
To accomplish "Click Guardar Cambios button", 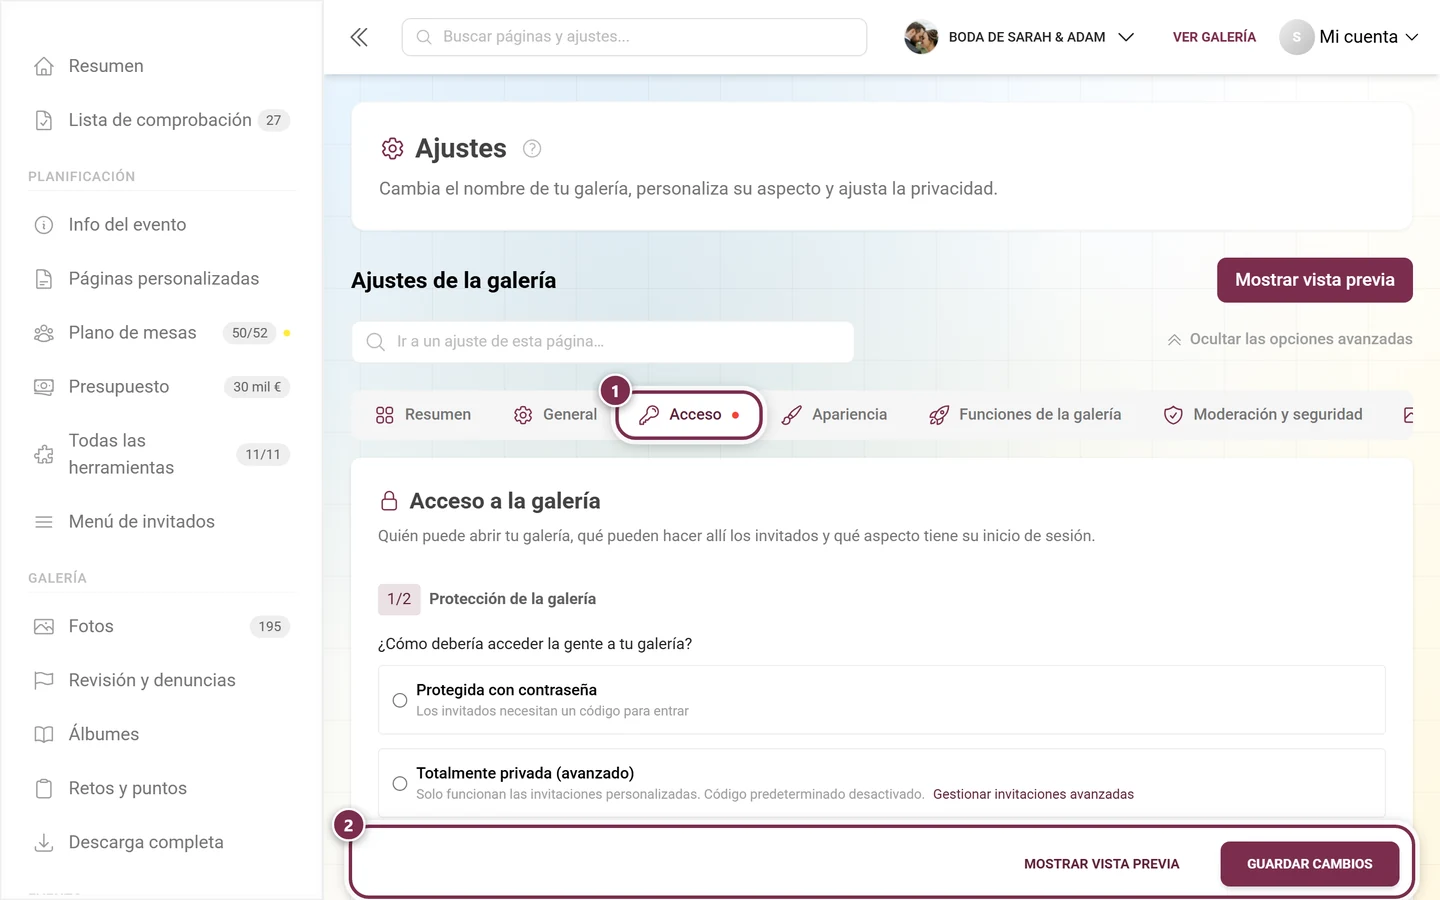I will point(1310,864).
